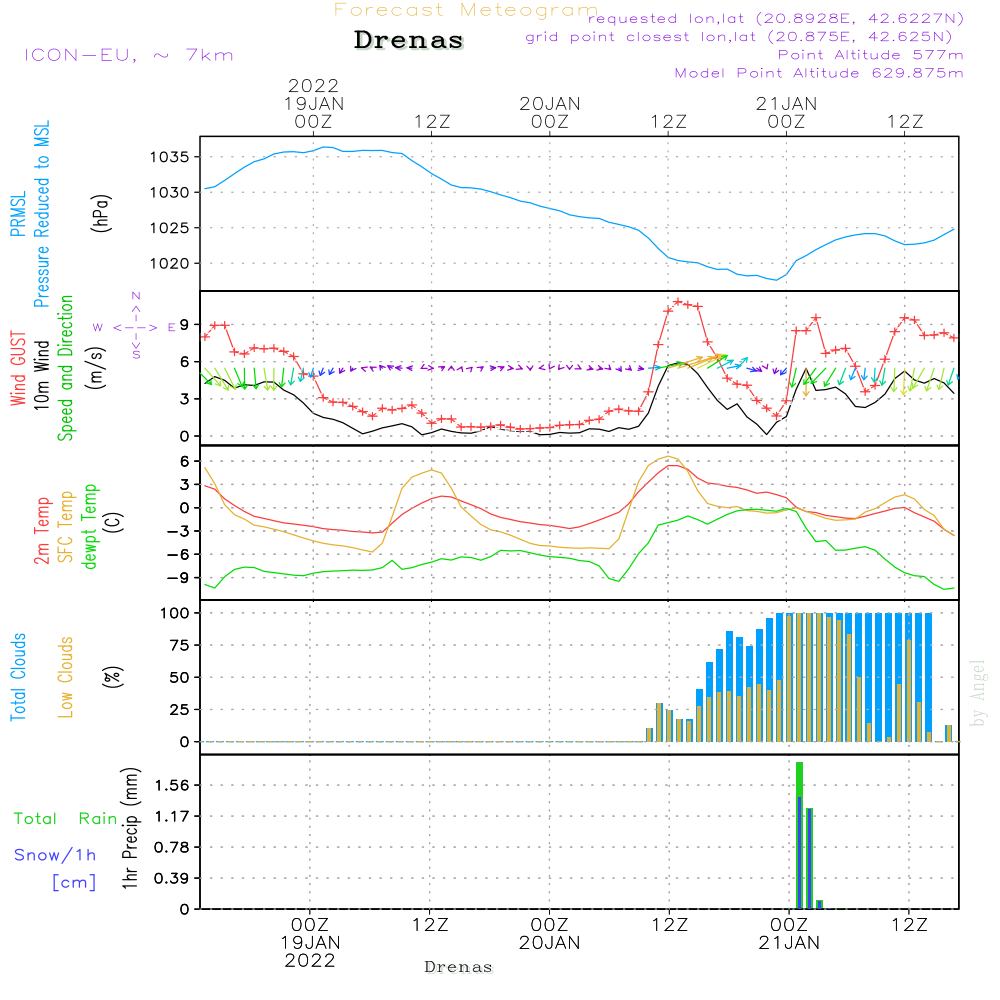1000x1000 pixels.
Task: Click the 'Total Clouds' axis legend
Action: coord(18,677)
